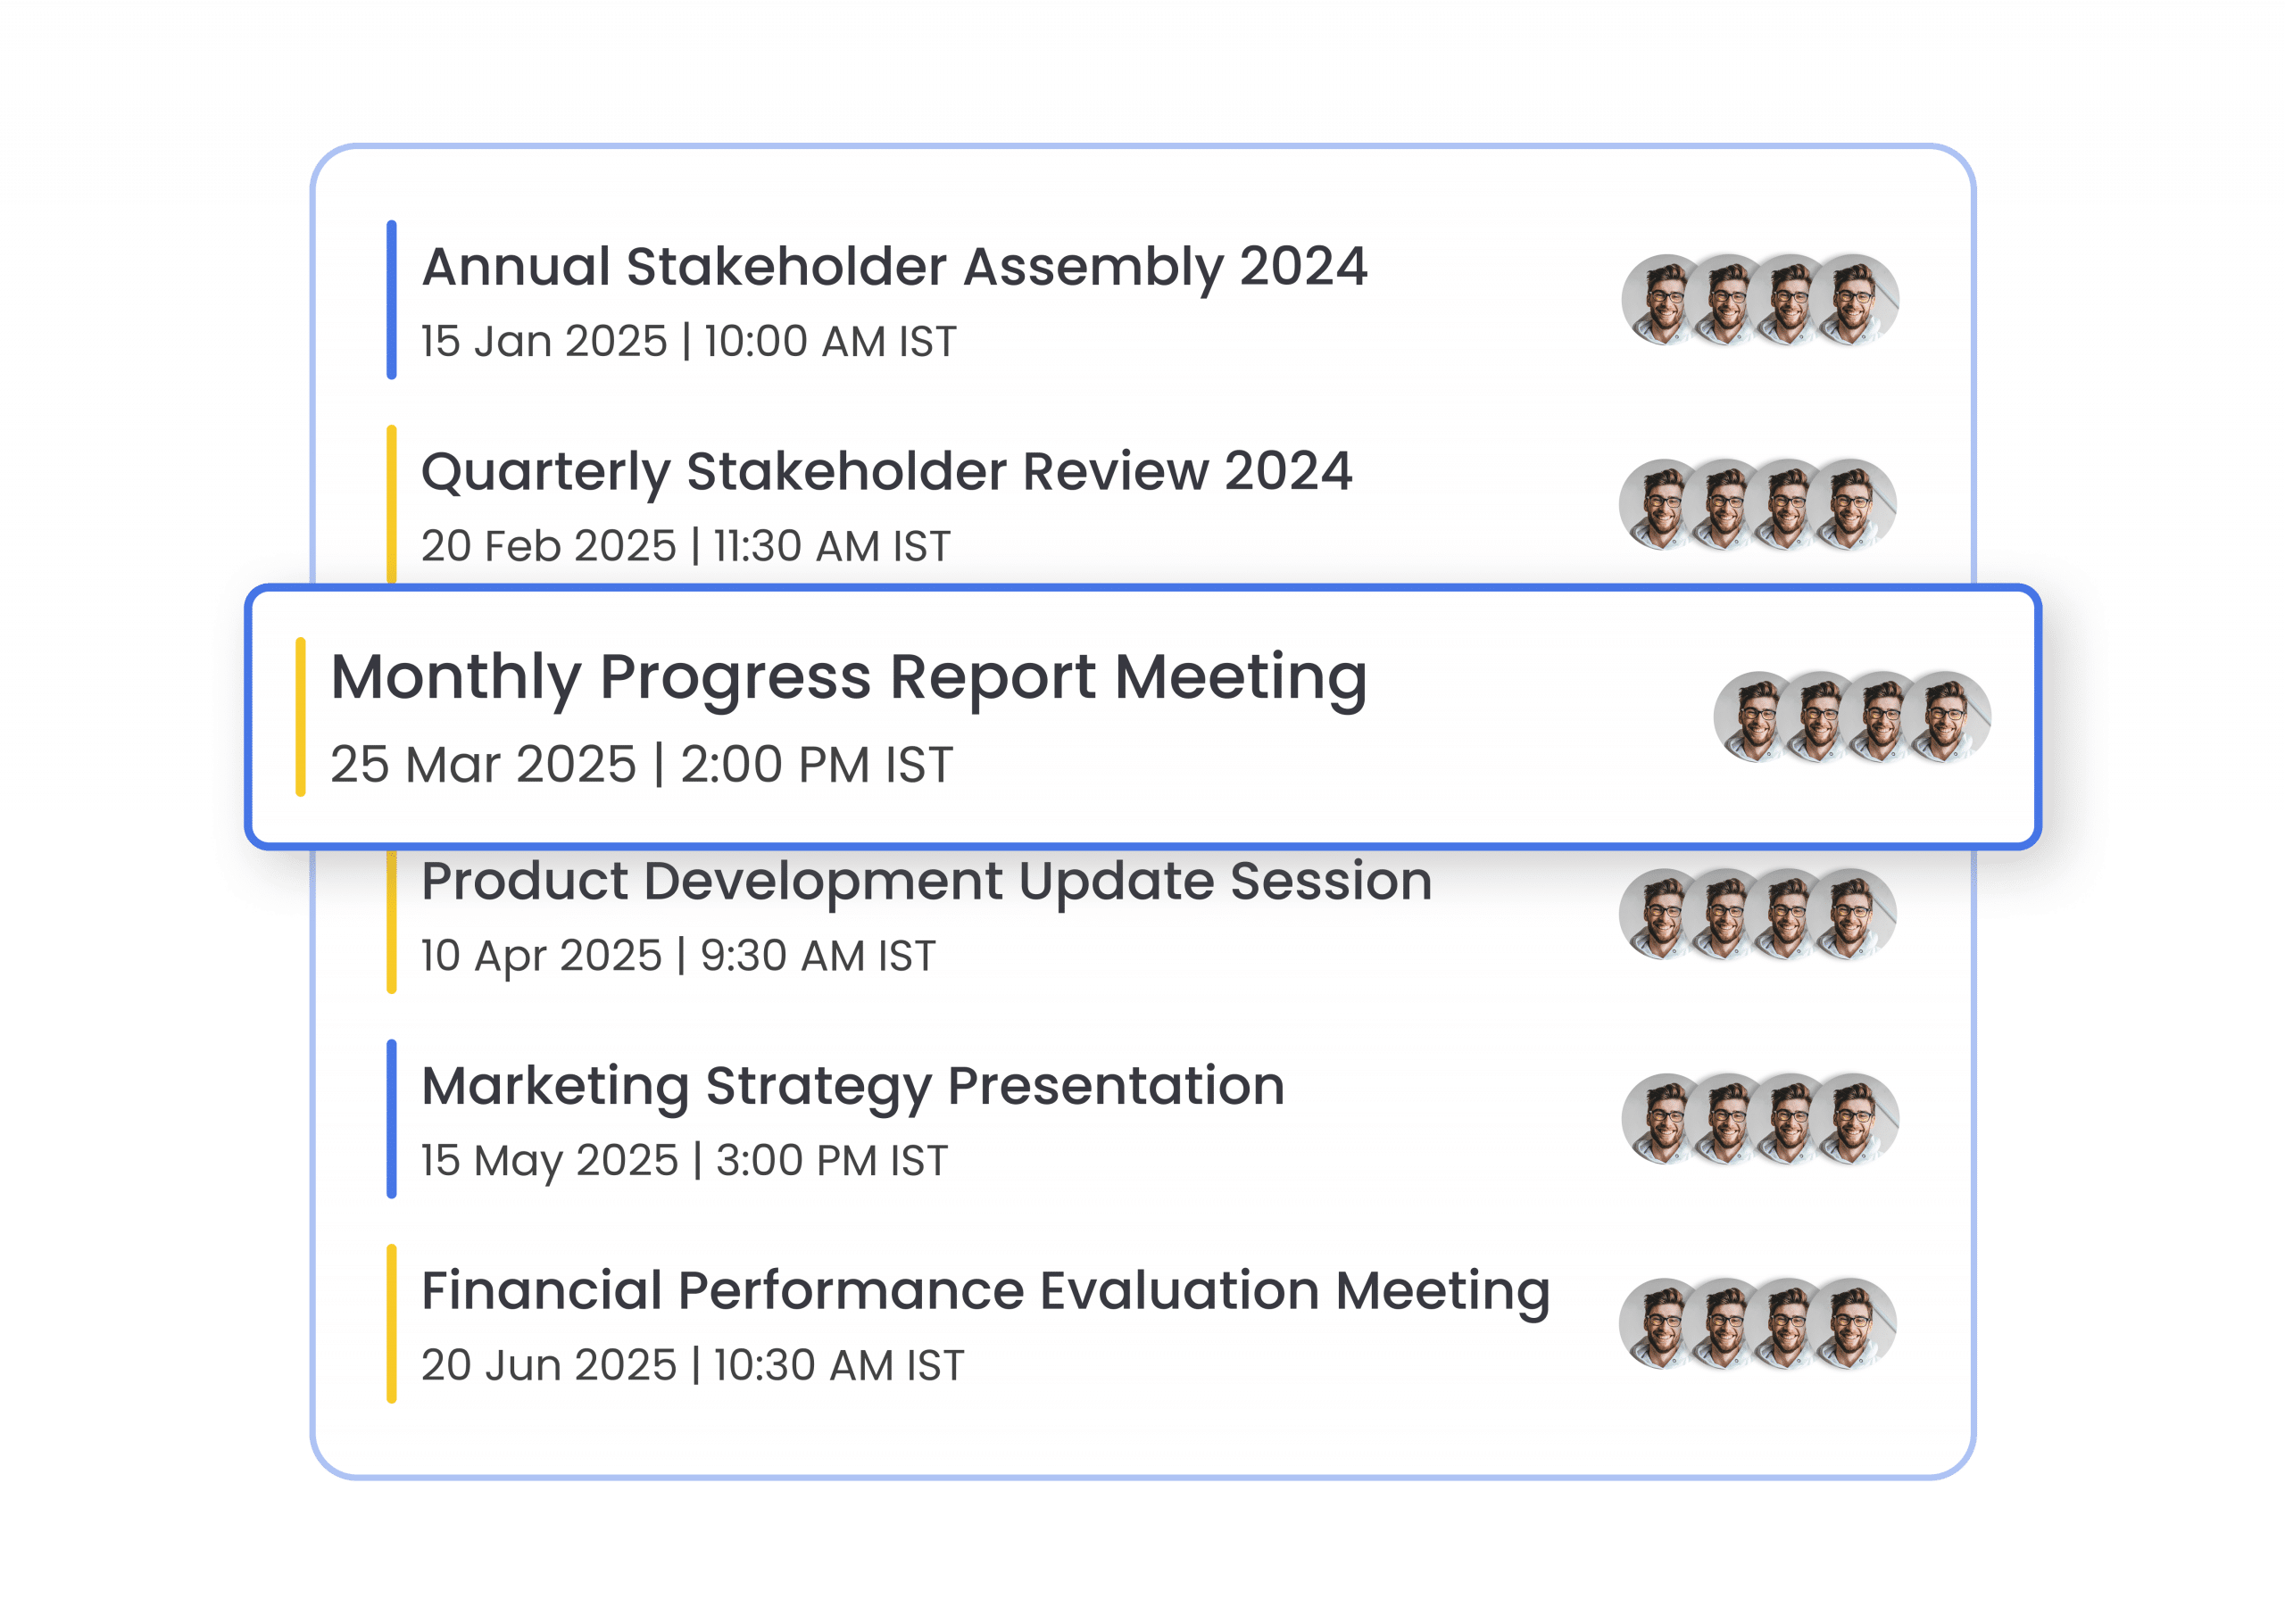Image resolution: width=2285 pixels, height=1624 pixels.
Task: Click last avatar in Financial Performance Evaluation row
Action: pos(1851,1324)
